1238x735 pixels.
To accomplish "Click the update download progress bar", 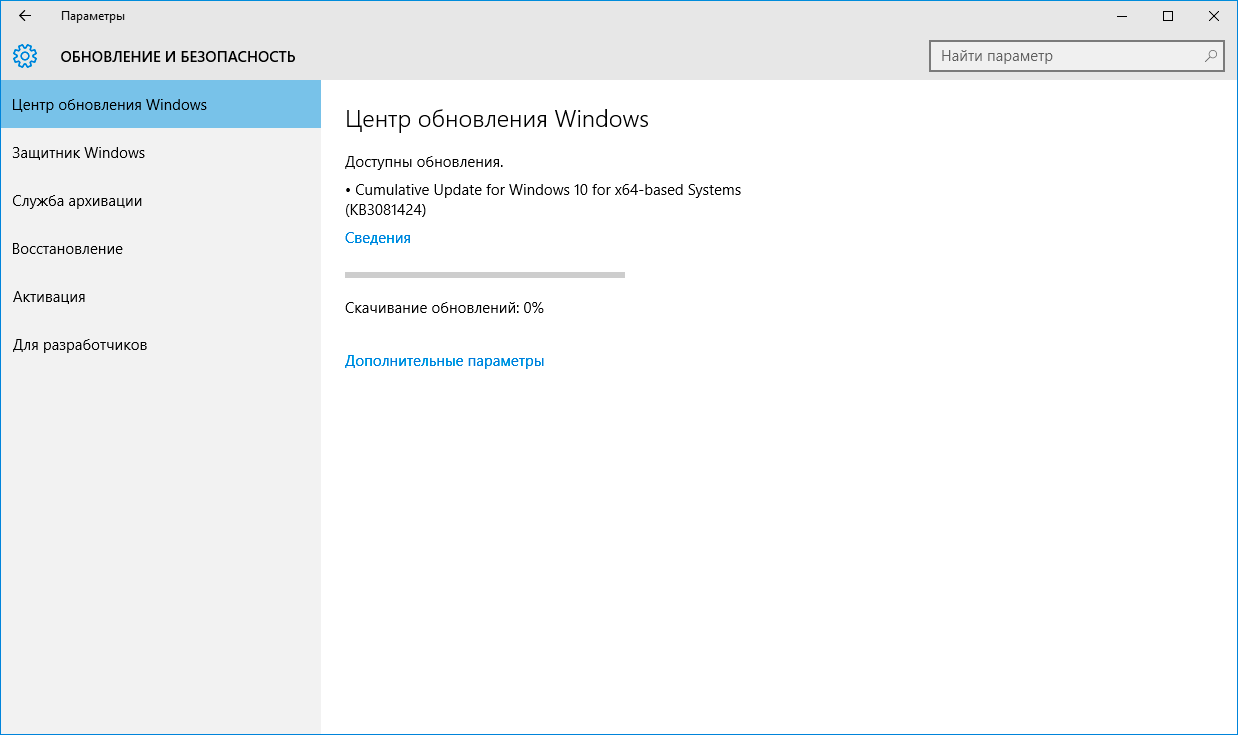I will tap(485, 274).
